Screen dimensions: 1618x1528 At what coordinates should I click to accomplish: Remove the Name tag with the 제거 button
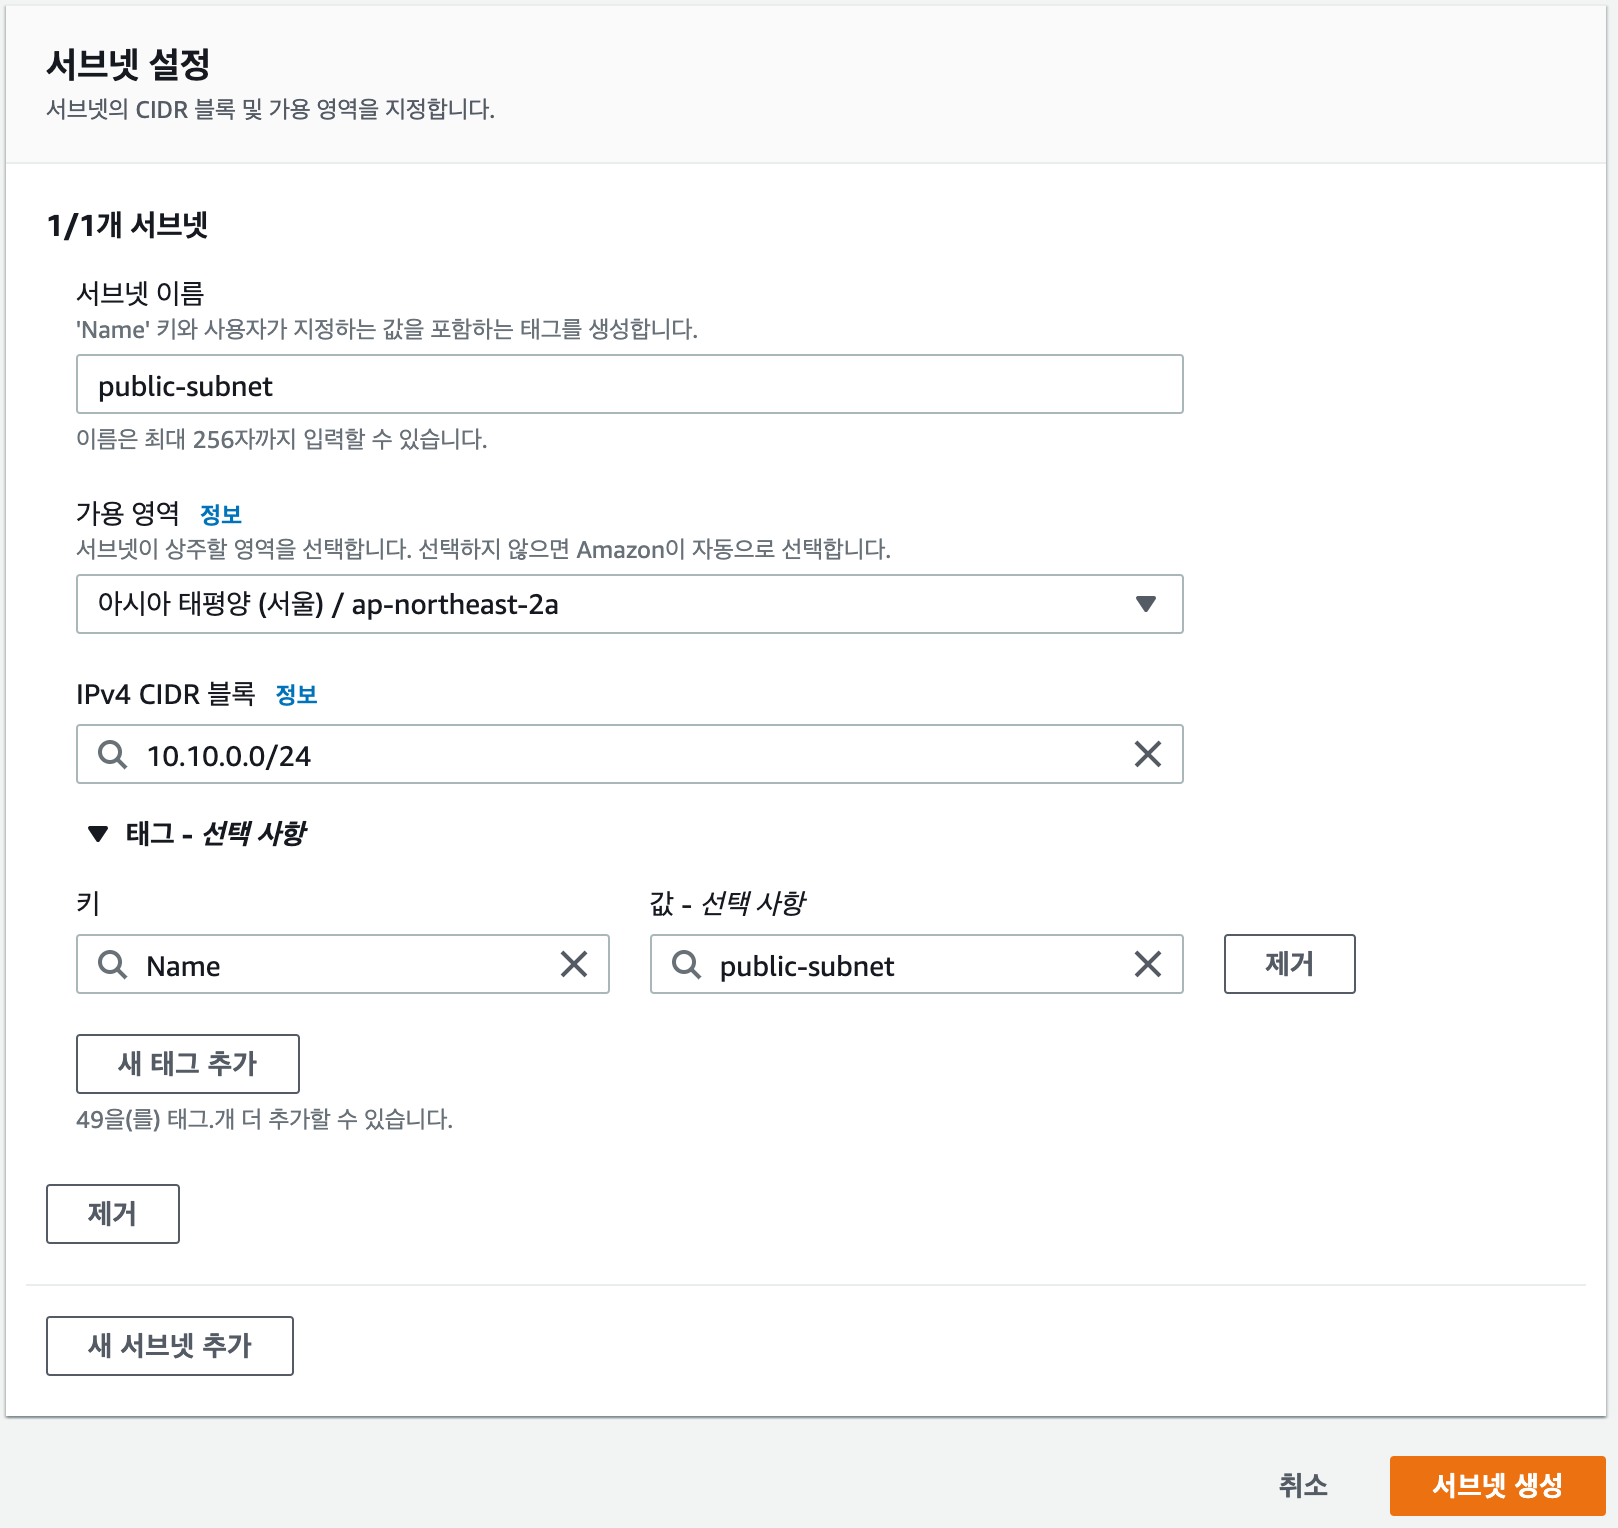click(x=1290, y=964)
